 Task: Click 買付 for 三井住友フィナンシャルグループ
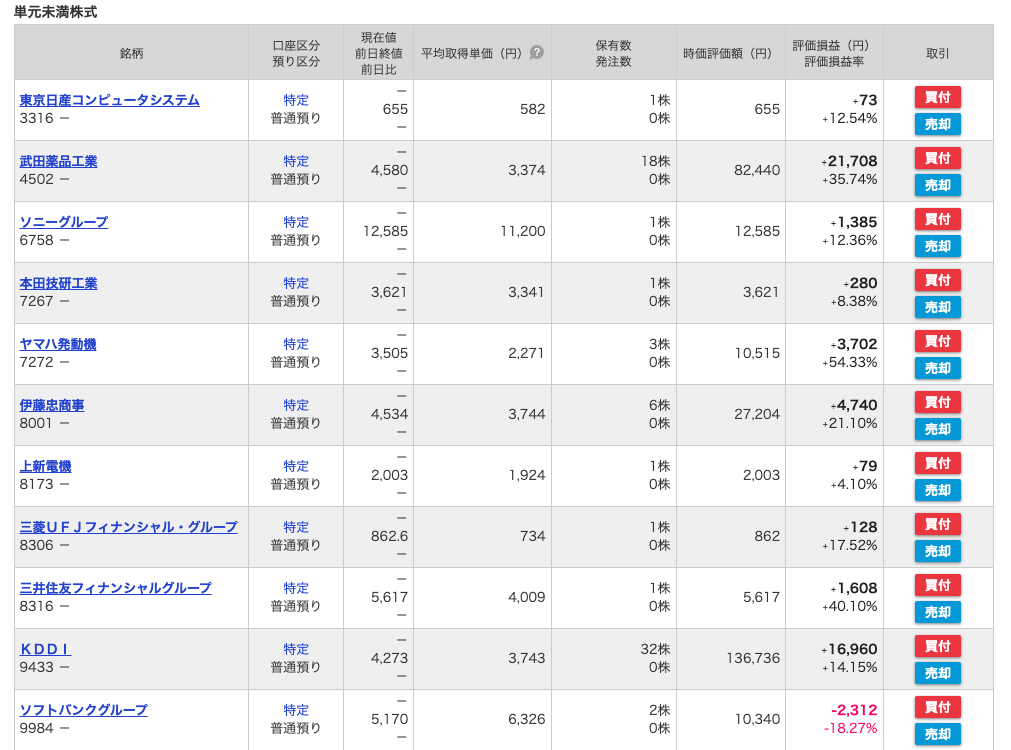click(x=937, y=586)
